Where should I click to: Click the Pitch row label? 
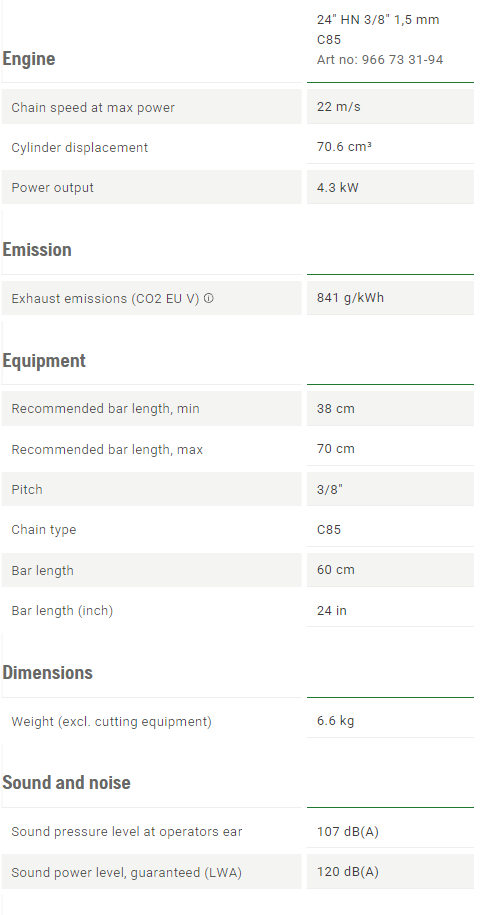(x=27, y=490)
